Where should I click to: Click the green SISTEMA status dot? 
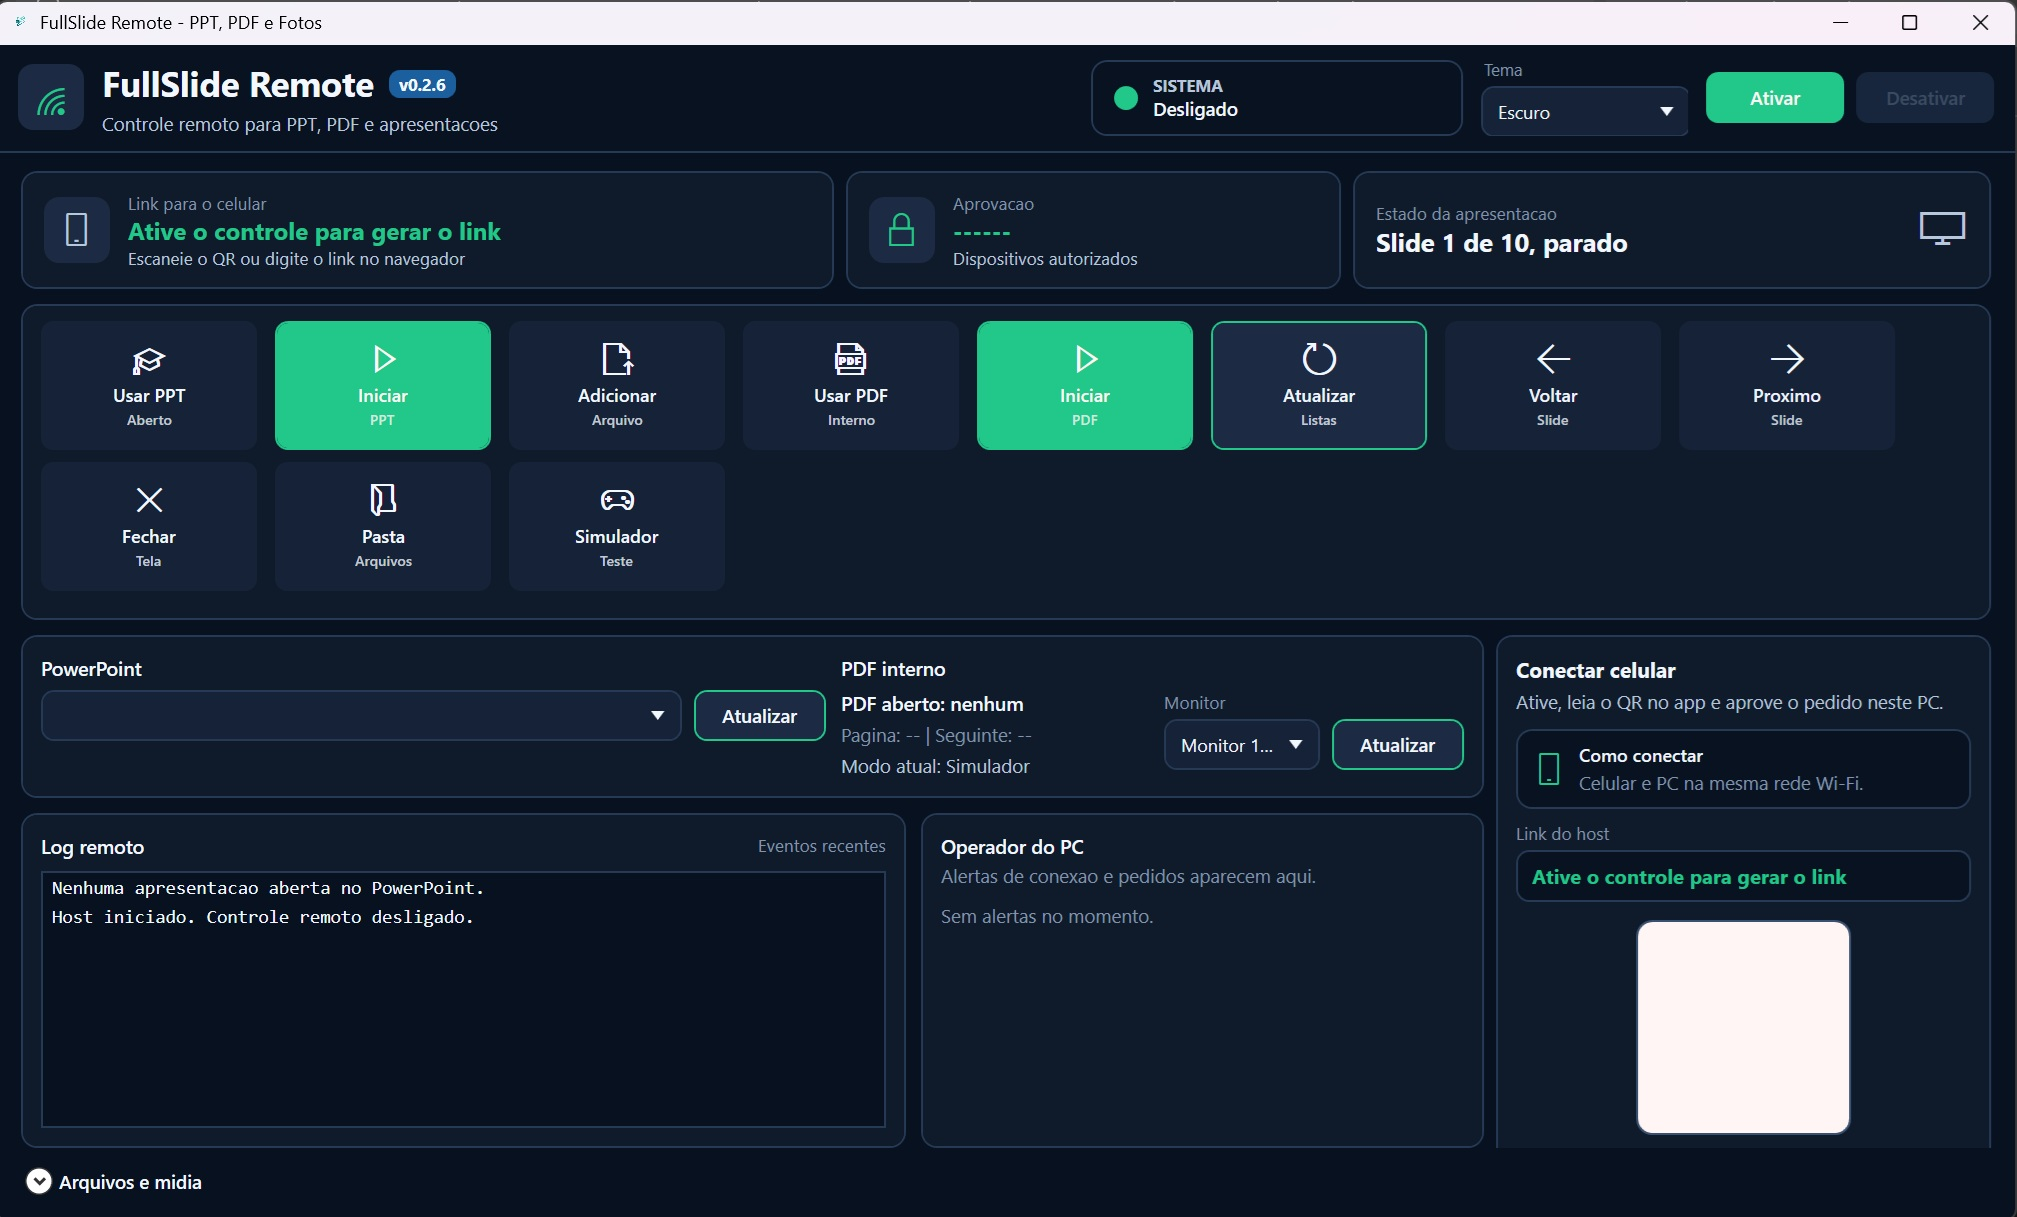coord(1126,98)
